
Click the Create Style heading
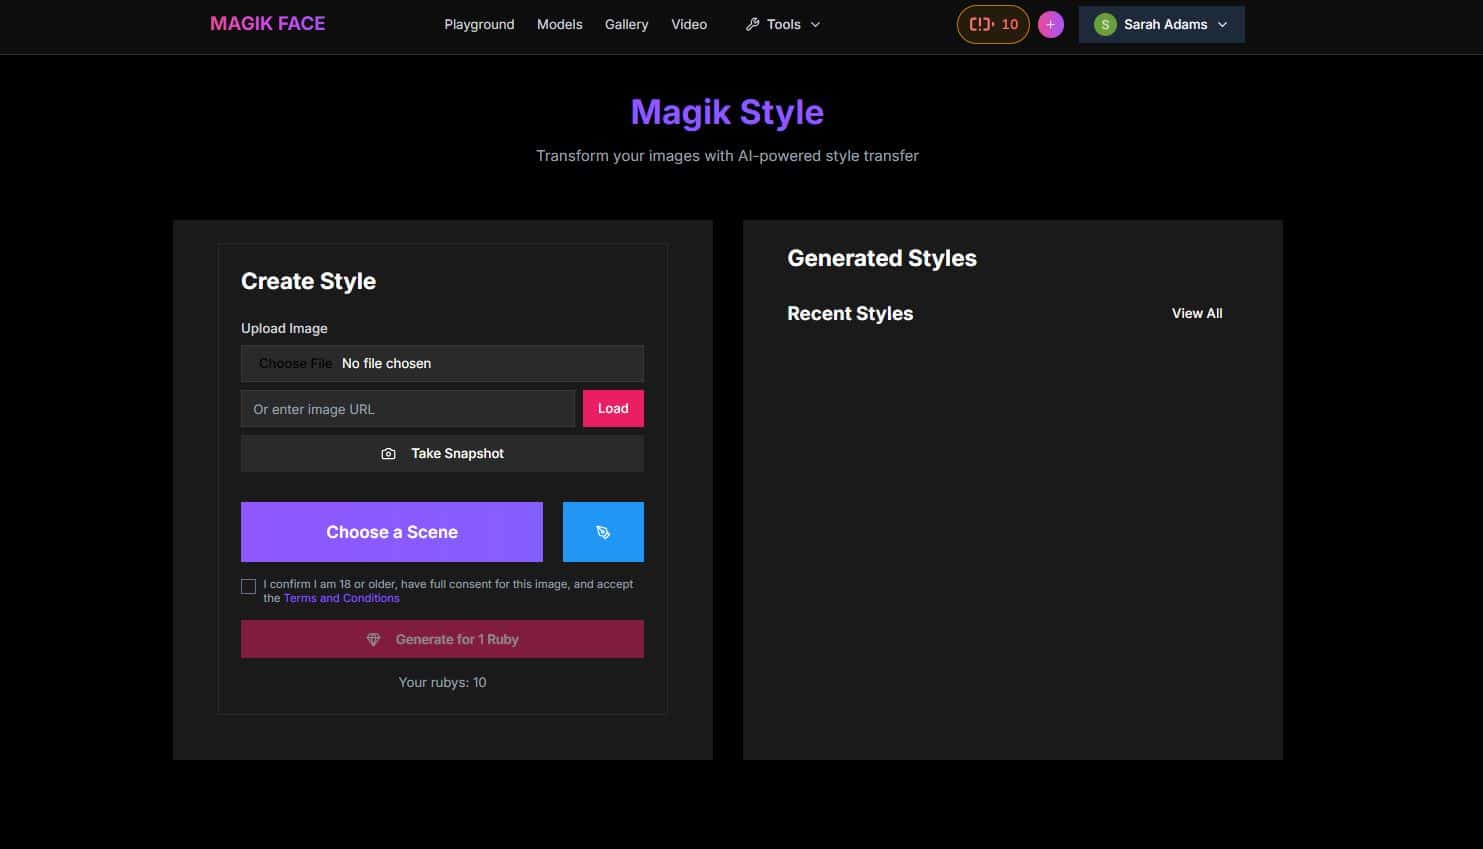click(308, 281)
